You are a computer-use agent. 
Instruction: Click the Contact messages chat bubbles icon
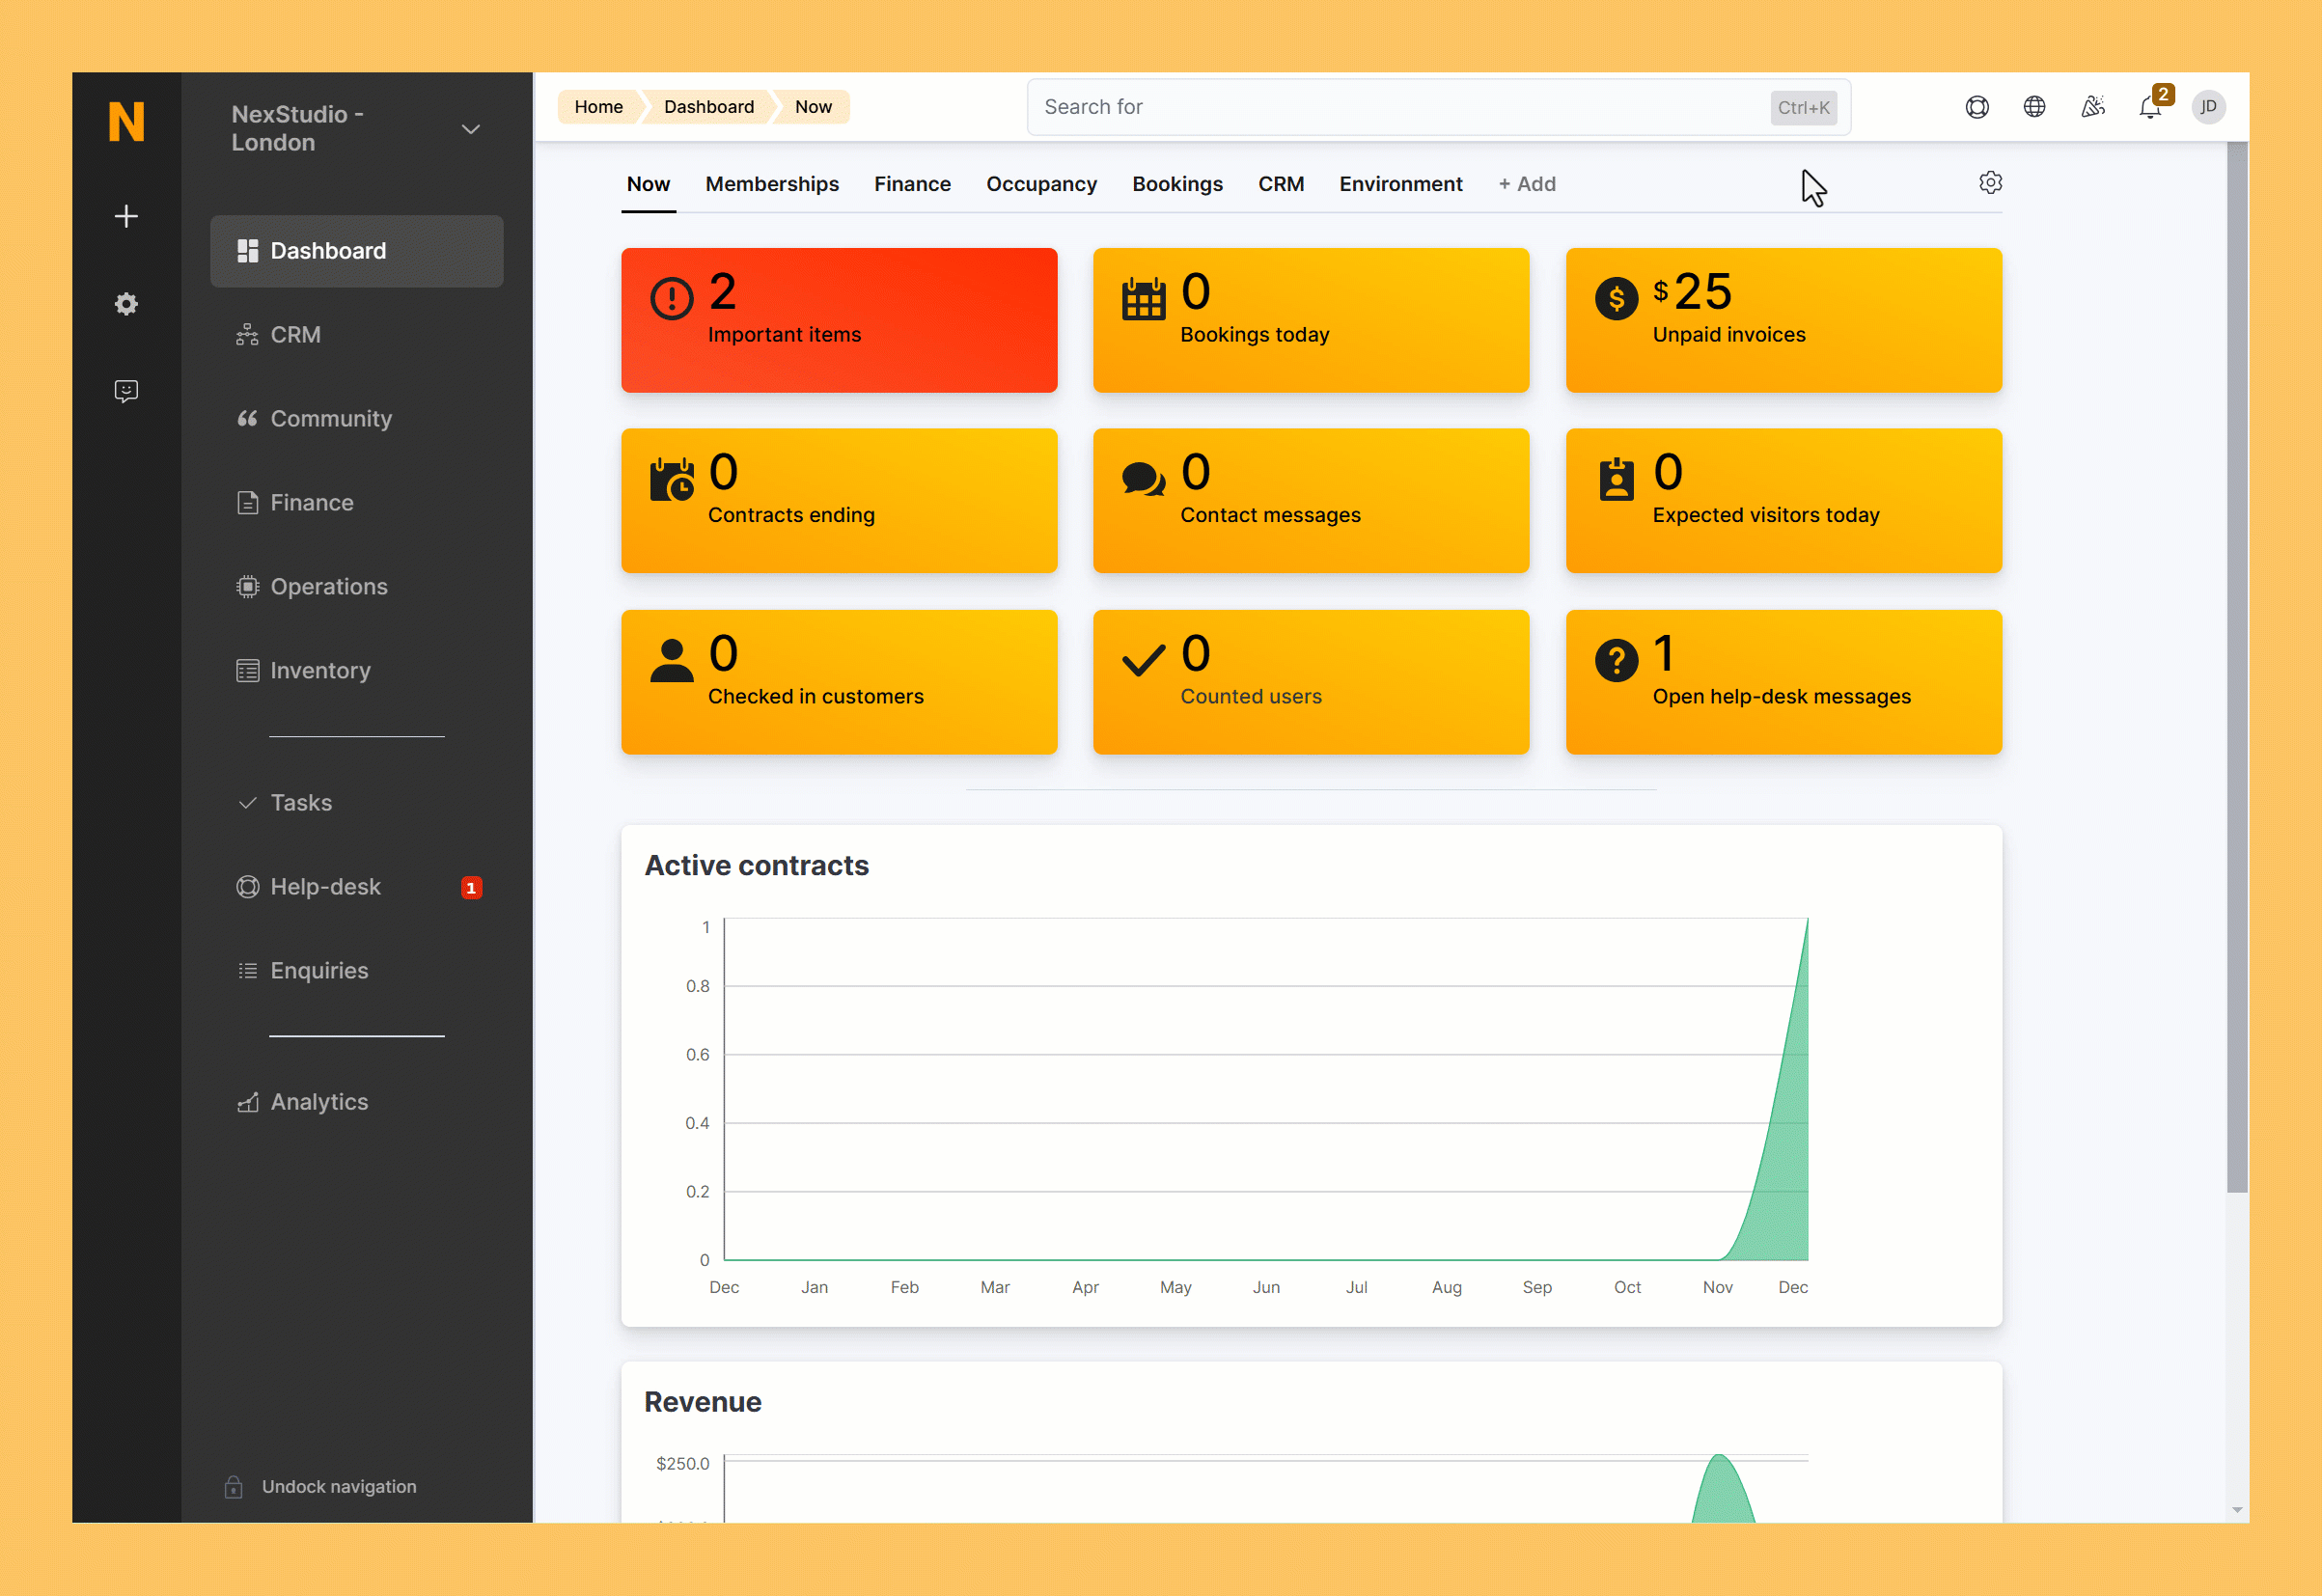coord(1144,479)
